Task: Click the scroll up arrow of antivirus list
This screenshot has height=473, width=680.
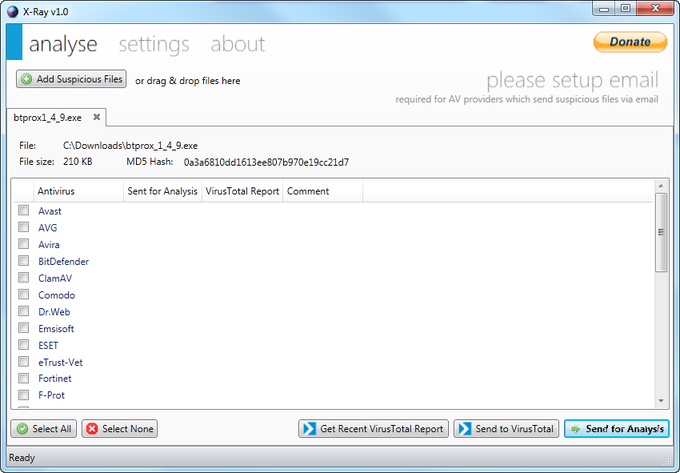Action: [x=661, y=186]
